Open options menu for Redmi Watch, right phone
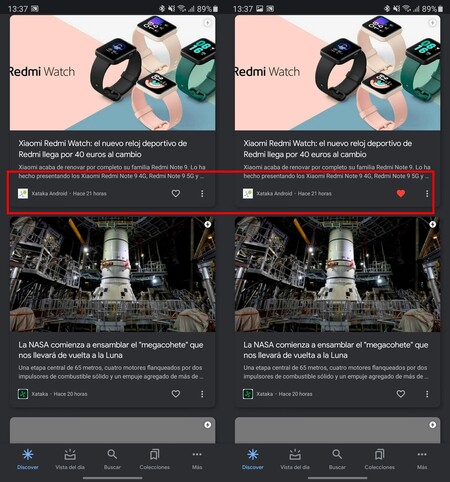Viewport: 450px width, 482px height. tap(427, 194)
